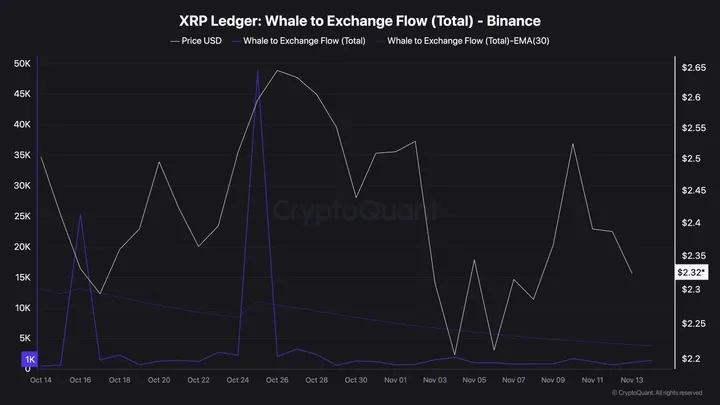Toggle Whale to Exchange Flow (Total) legend series
Screen dimensions: 720x405
click(x=305, y=41)
